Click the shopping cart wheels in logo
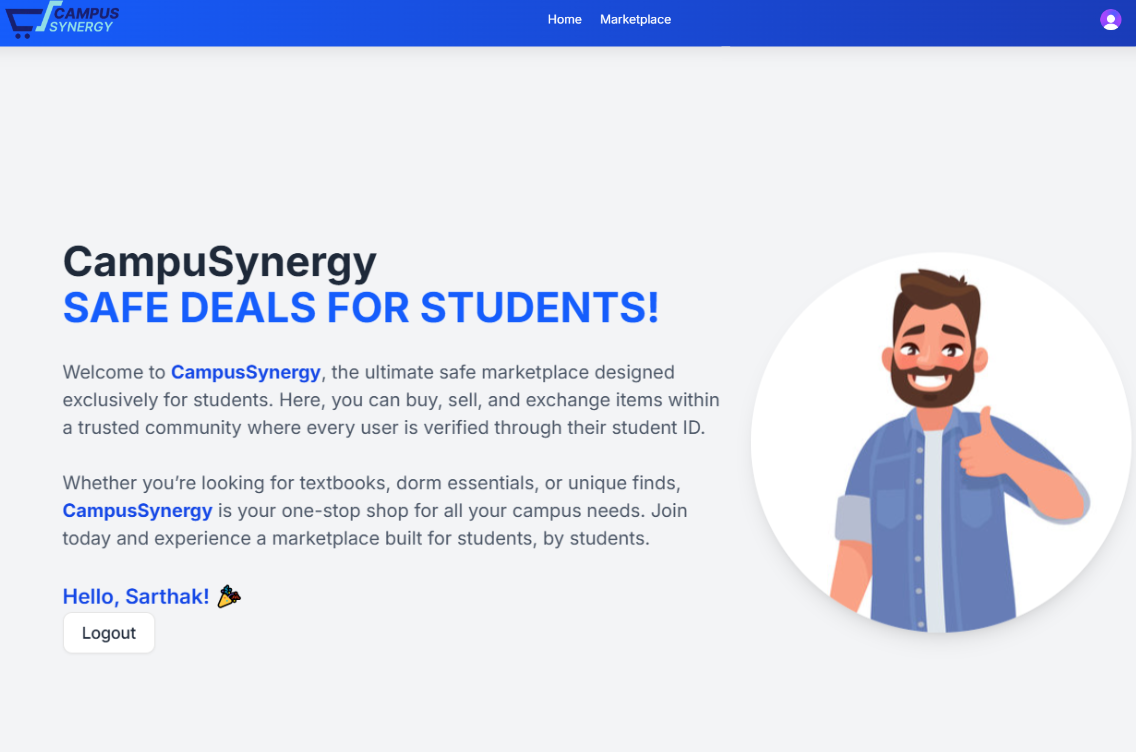Viewport: 1136px width, 752px height. click(22, 35)
